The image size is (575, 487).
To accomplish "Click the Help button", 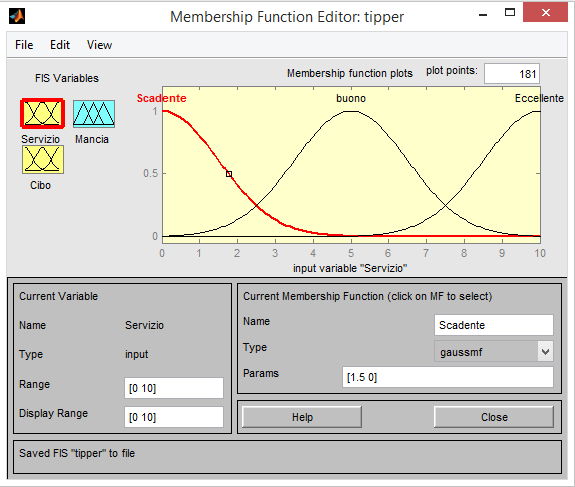I will (302, 417).
